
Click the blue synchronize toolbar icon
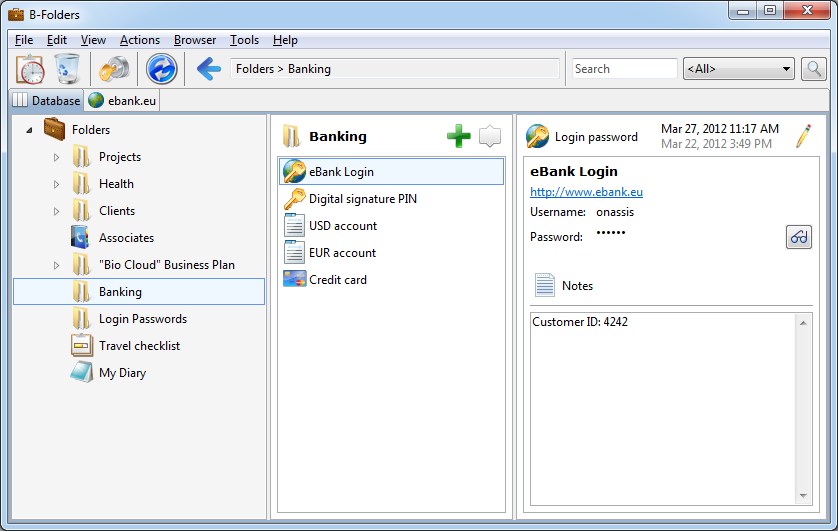pos(161,69)
